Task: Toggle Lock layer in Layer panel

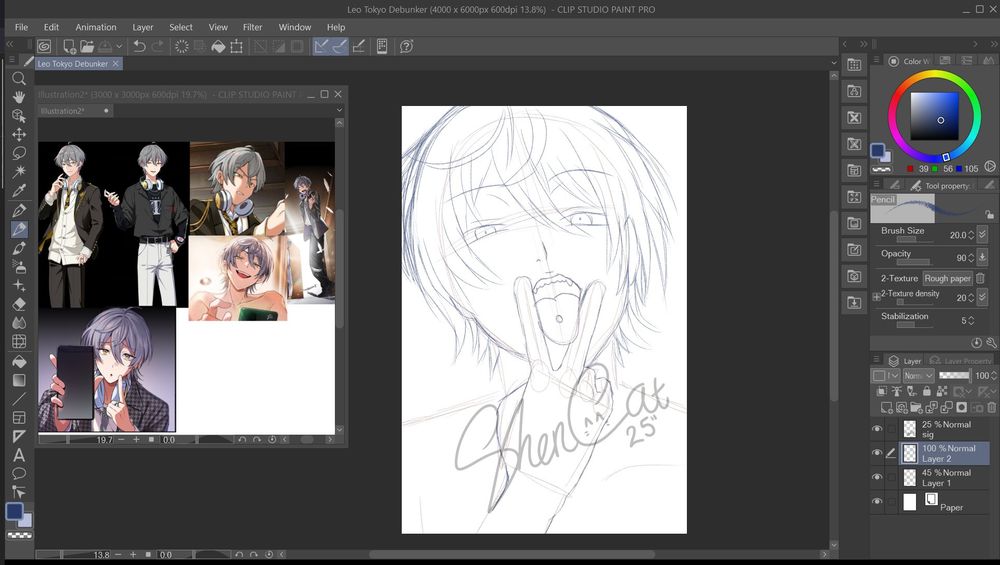Action: [x=927, y=391]
